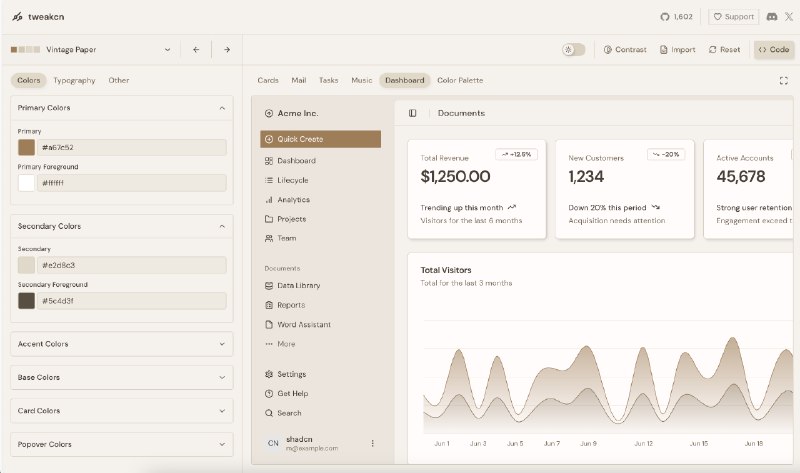The image size is (800, 473).
Task: Click the Reset button
Action: tap(724, 49)
